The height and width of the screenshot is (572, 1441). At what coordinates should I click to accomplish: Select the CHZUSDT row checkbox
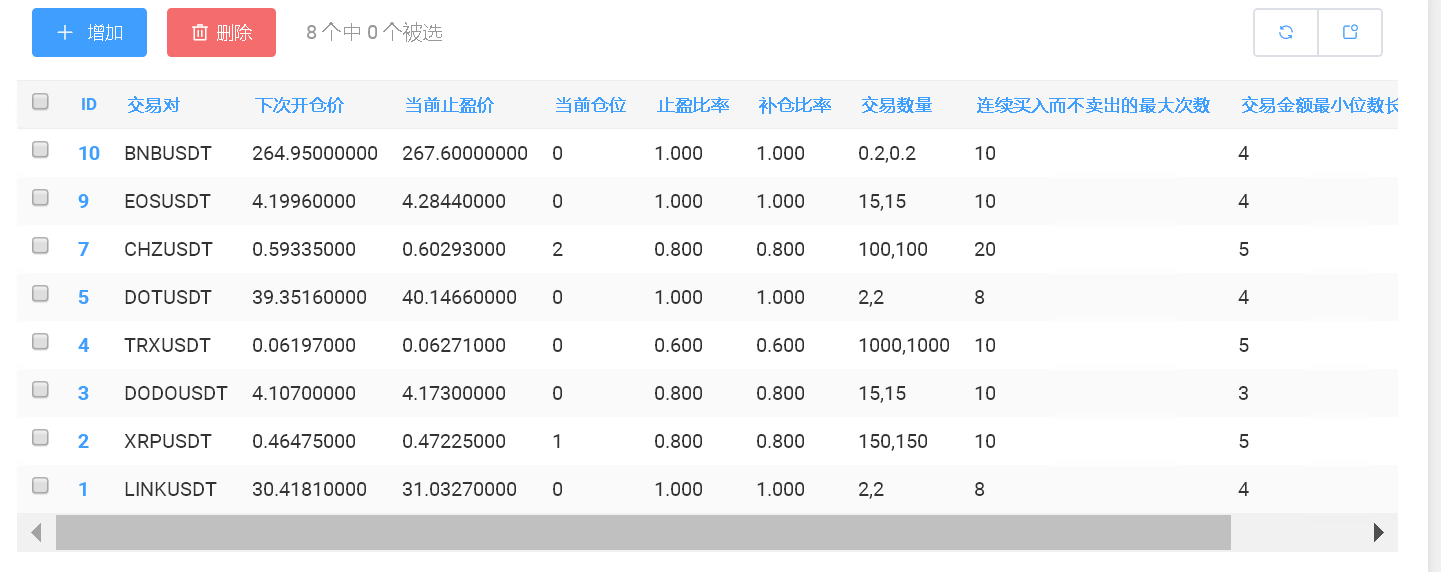[40, 246]
